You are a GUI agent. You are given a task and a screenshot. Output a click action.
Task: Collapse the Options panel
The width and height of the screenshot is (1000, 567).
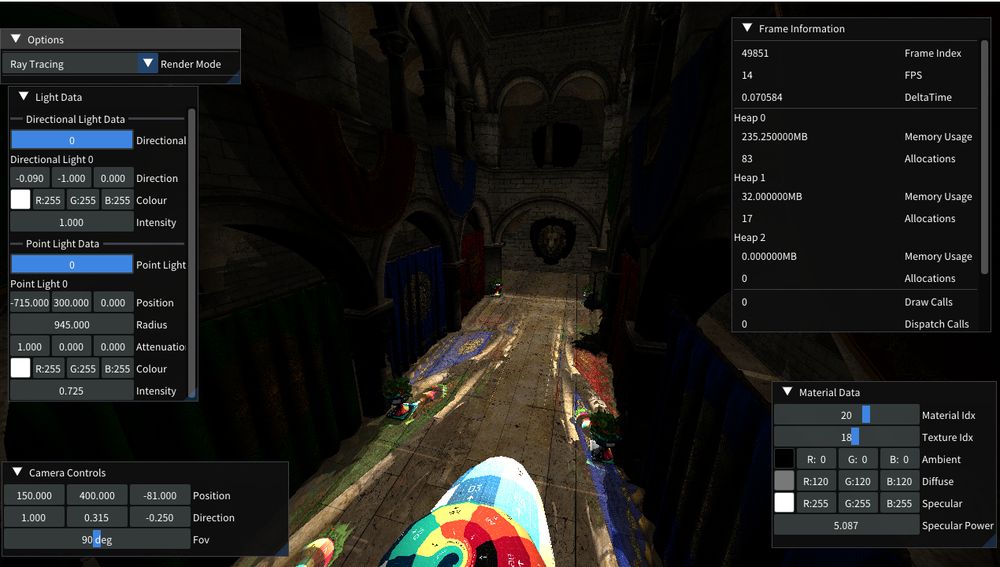point(16,39)
